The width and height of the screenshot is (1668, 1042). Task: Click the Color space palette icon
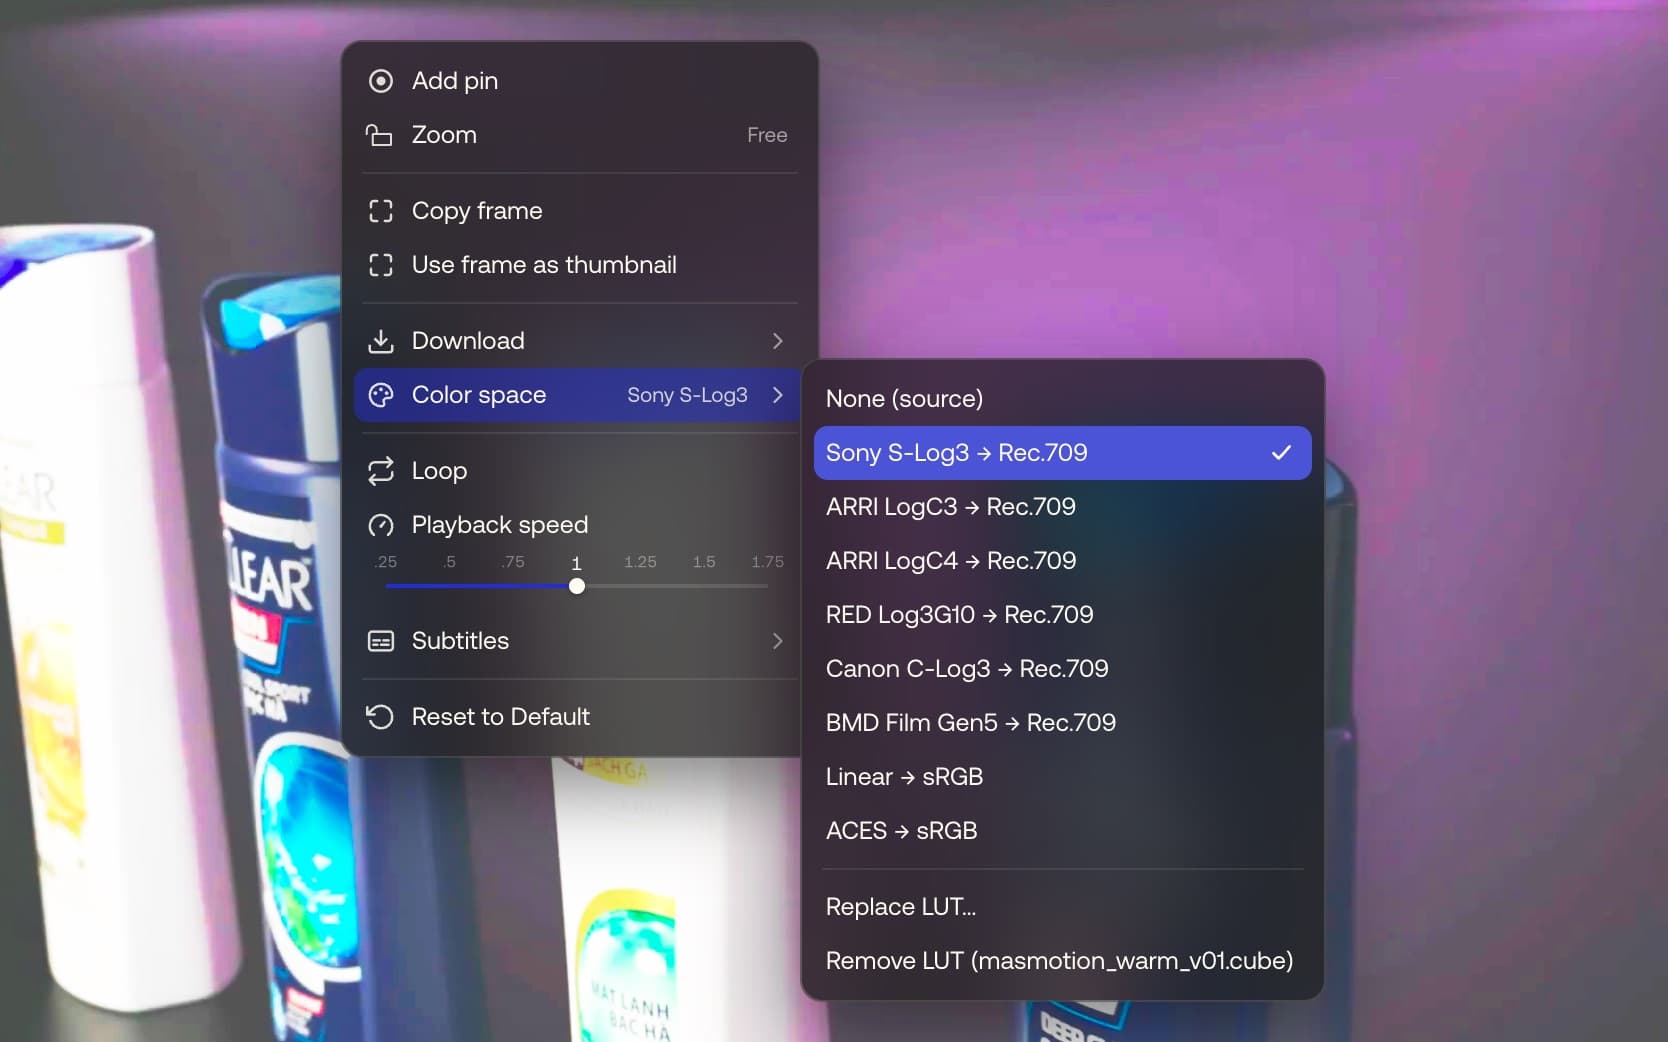[380, 395]
